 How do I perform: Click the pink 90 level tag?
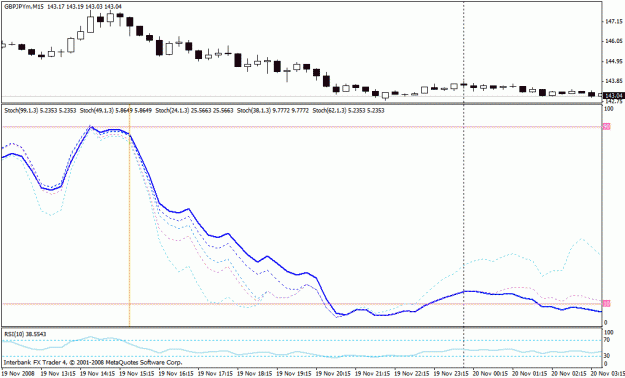[607, 127]
